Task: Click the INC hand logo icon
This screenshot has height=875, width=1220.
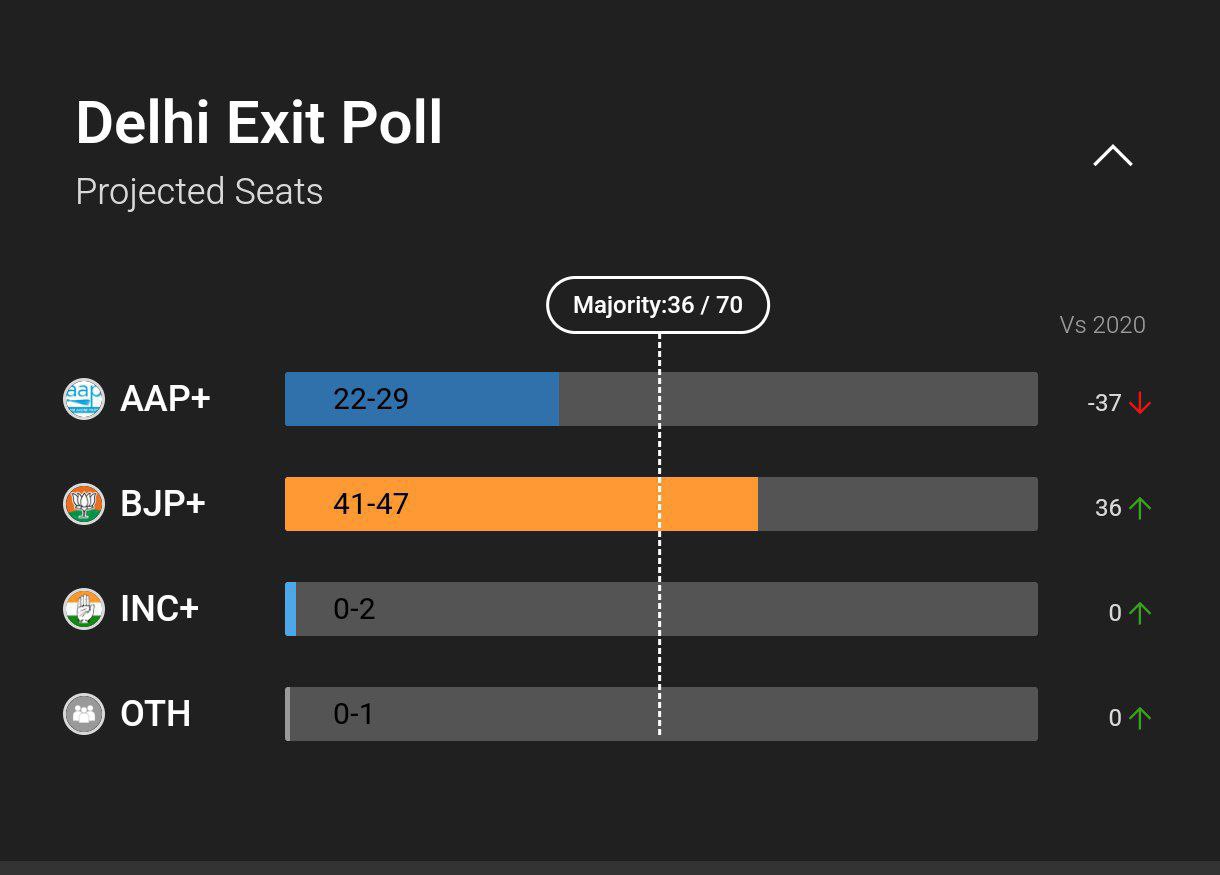Action: (84, 609)
